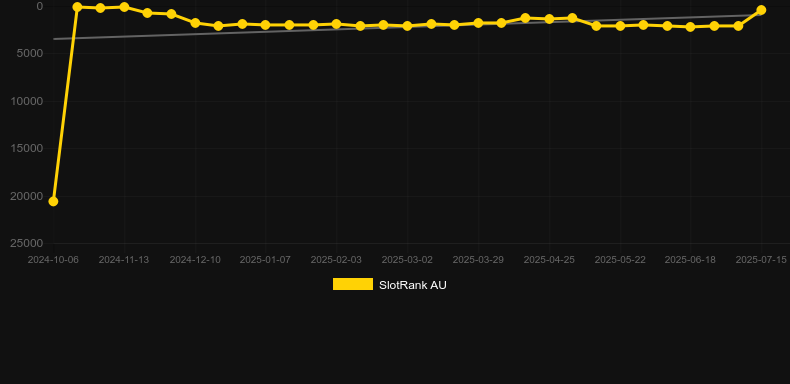This screenshot has height=384, width=790.
Task: Click the second data point near rank 0
Action: pos(77,7)
